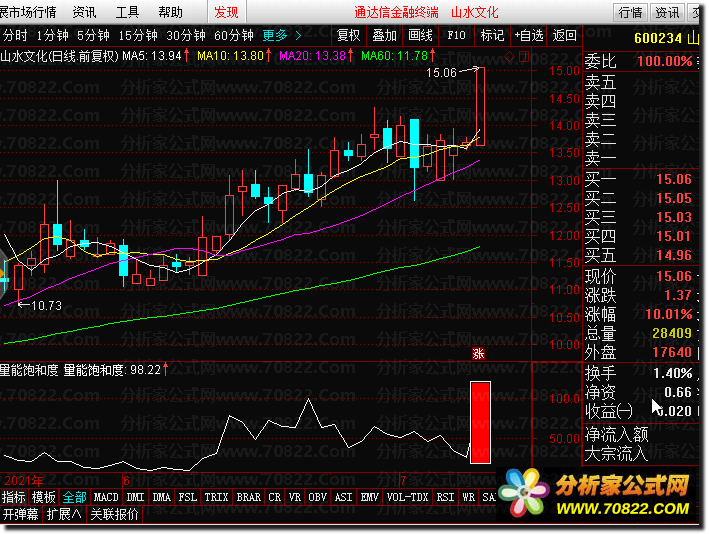Switch indicator to TRIX
The height and width of the screenshot is (534, 709).
tap(216, 497)
